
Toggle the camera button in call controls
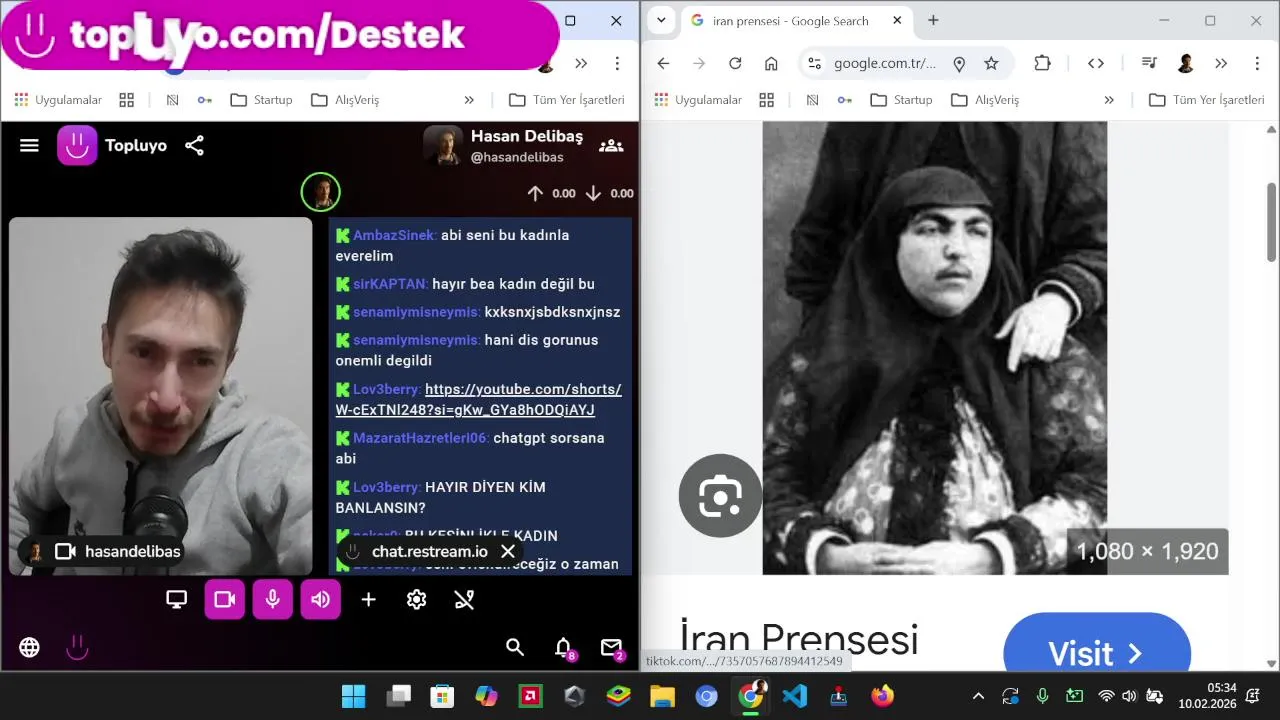coord(225,599)
